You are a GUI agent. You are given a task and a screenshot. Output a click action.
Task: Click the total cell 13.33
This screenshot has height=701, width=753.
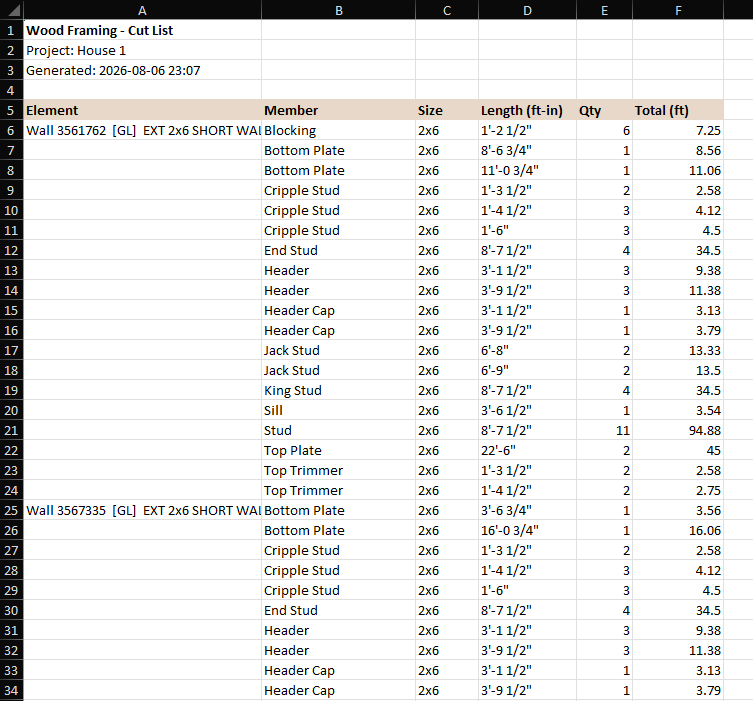[678, 350]
